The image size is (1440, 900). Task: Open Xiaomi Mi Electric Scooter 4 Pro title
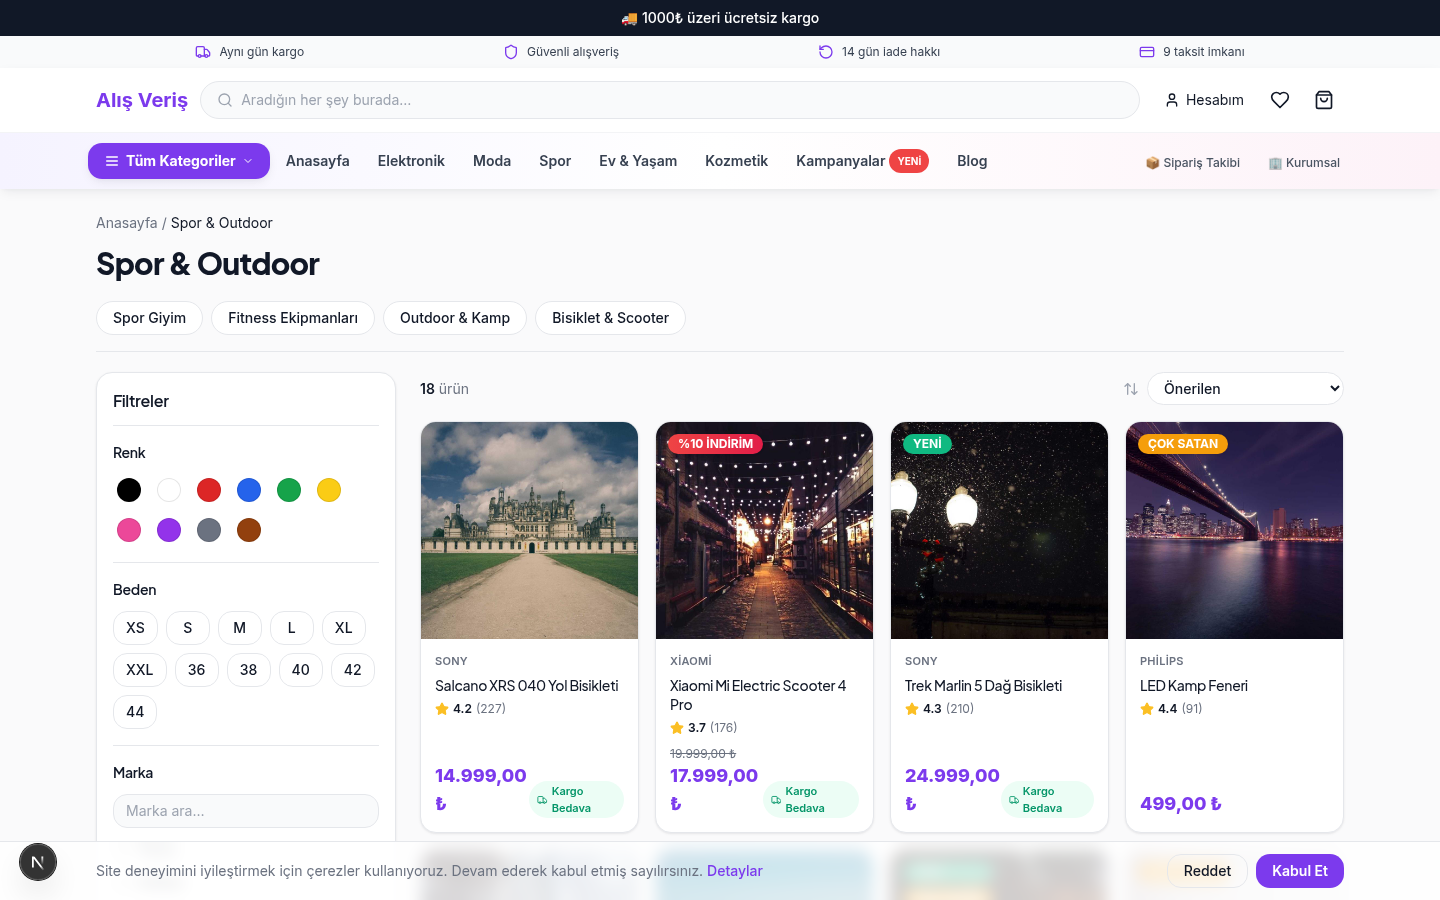coord(758,695)
